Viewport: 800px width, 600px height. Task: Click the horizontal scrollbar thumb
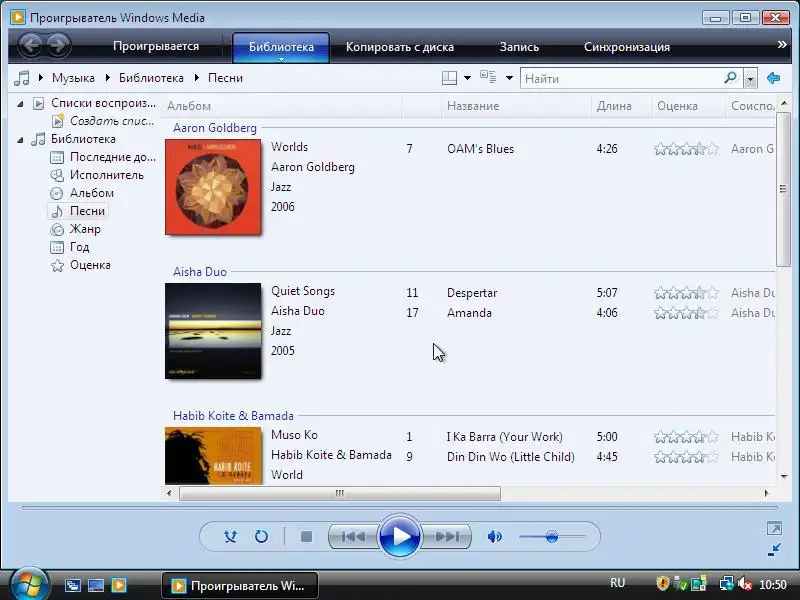(x=340, y=493)
